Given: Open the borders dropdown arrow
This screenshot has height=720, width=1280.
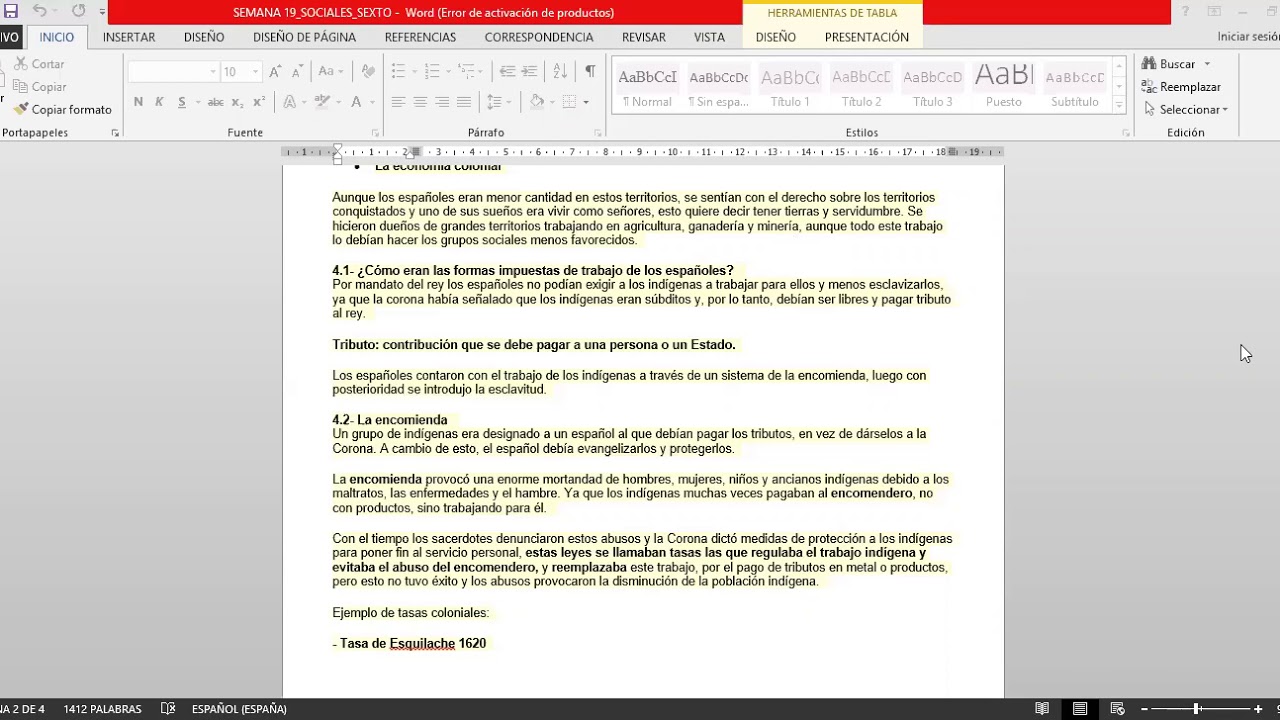Looking at the screenshot, I should [586, 102].
